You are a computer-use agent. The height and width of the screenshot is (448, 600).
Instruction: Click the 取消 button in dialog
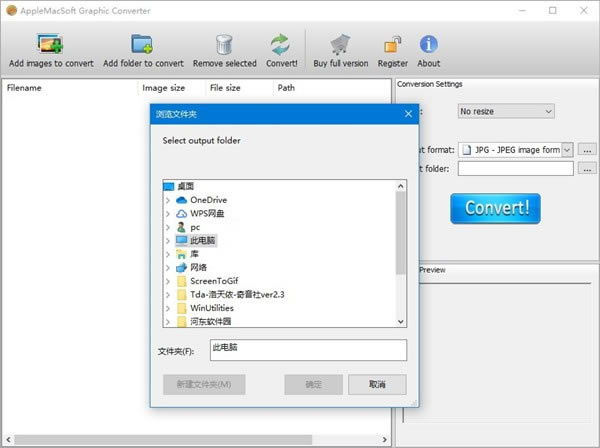click(376, 384)
